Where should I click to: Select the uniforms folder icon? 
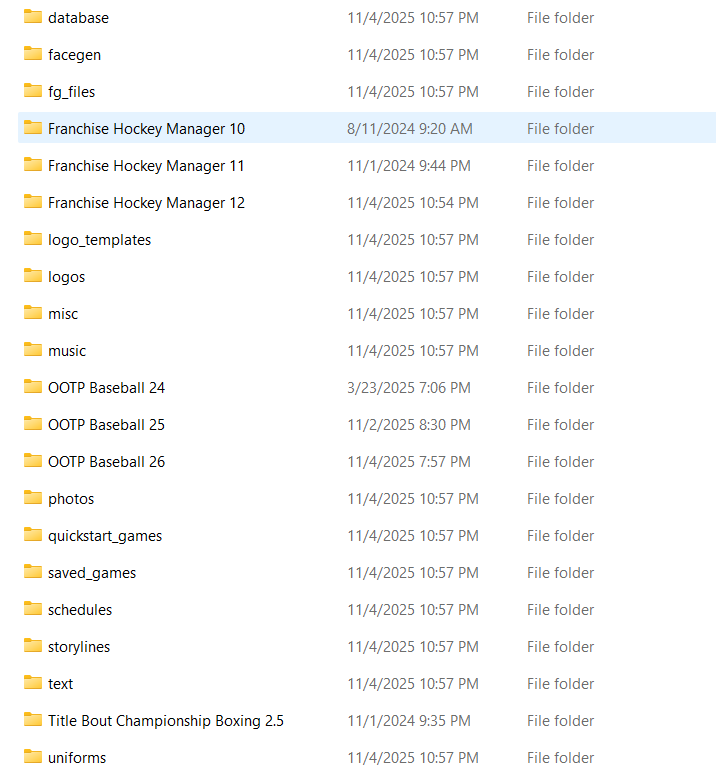click(x=33, y=757)
